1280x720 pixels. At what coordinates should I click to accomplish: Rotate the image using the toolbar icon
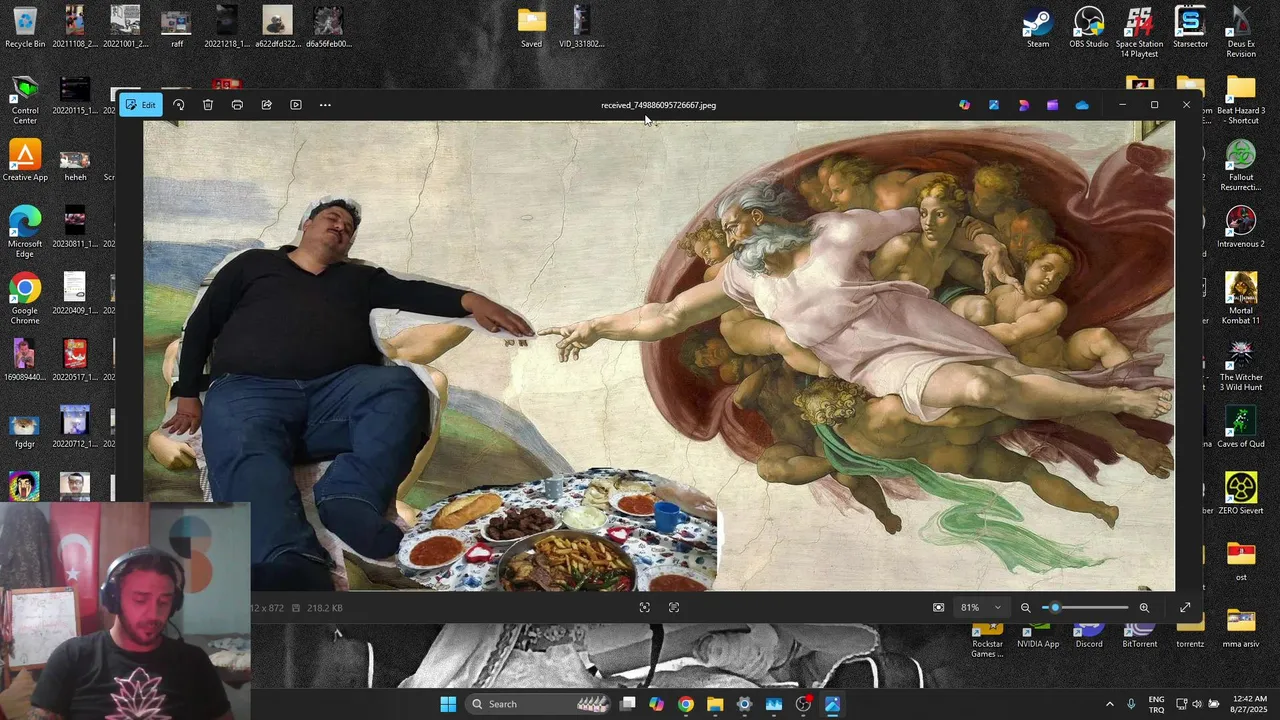[179, 105]
